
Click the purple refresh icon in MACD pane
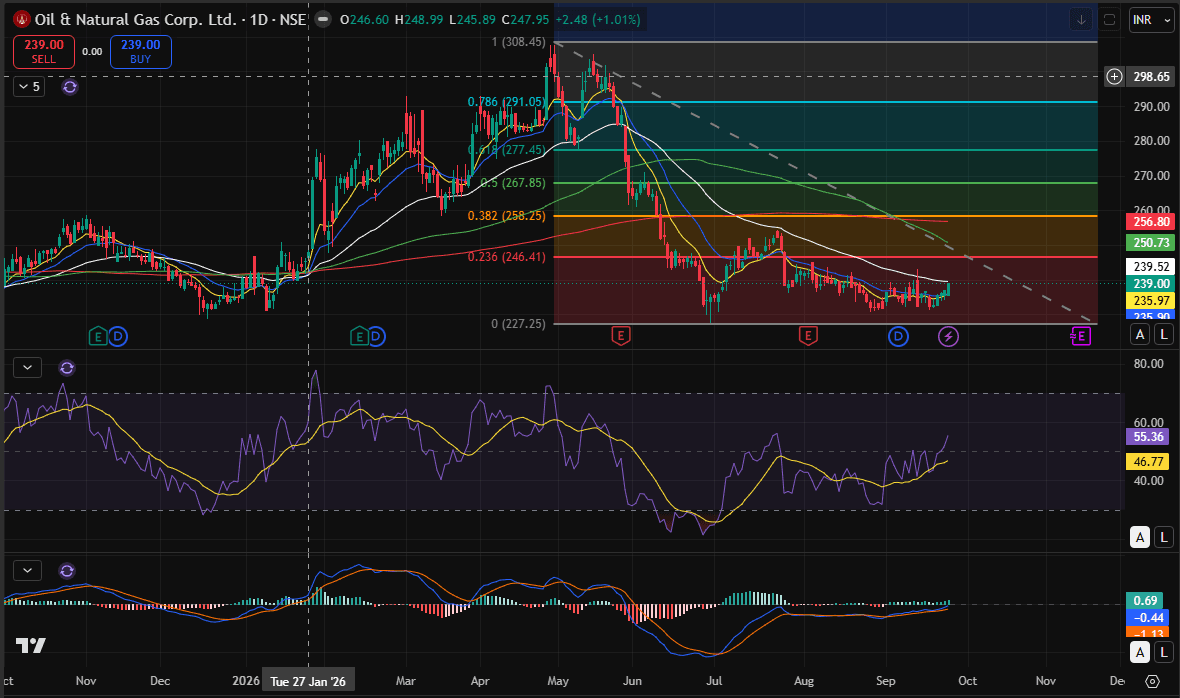click(x=67, y=571)
